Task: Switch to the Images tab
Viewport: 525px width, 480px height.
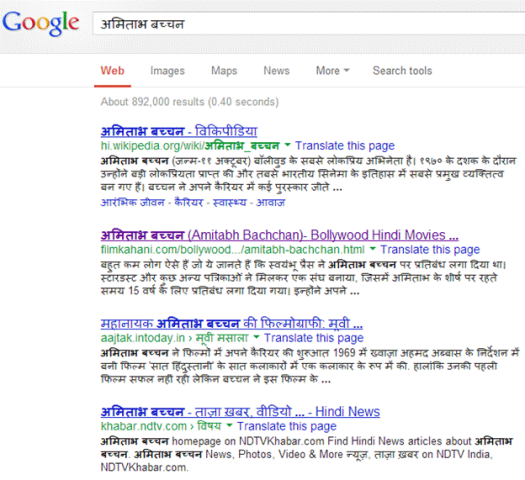Action: click(167, 71)
